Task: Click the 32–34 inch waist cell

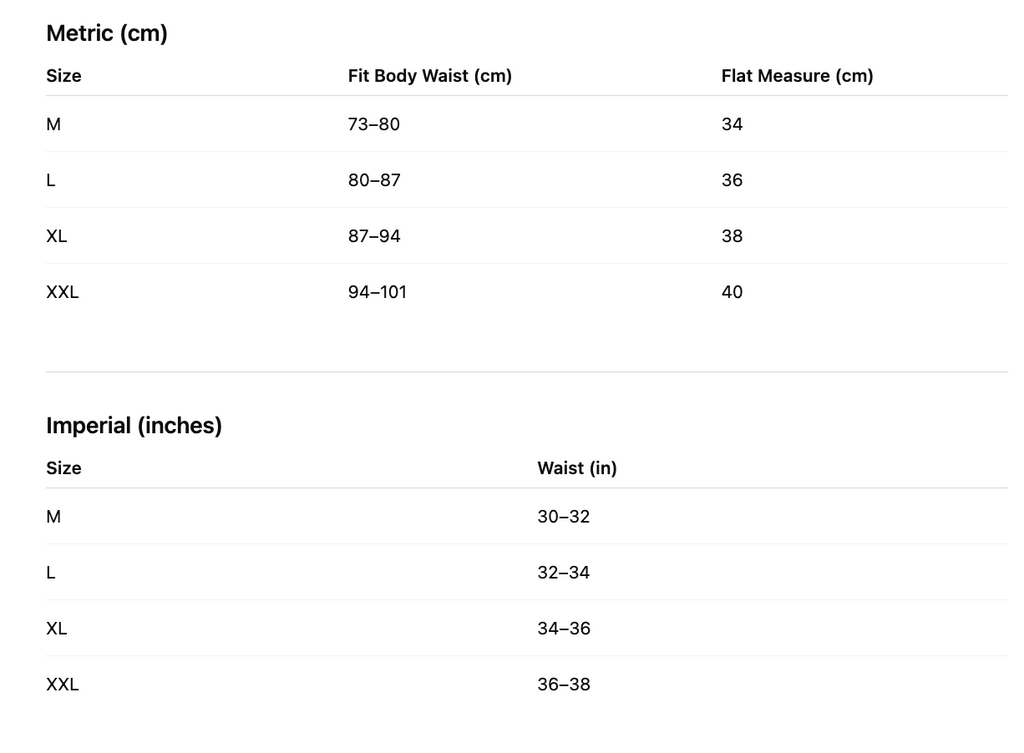Action: pyautogui.click(x=563, y=572)
